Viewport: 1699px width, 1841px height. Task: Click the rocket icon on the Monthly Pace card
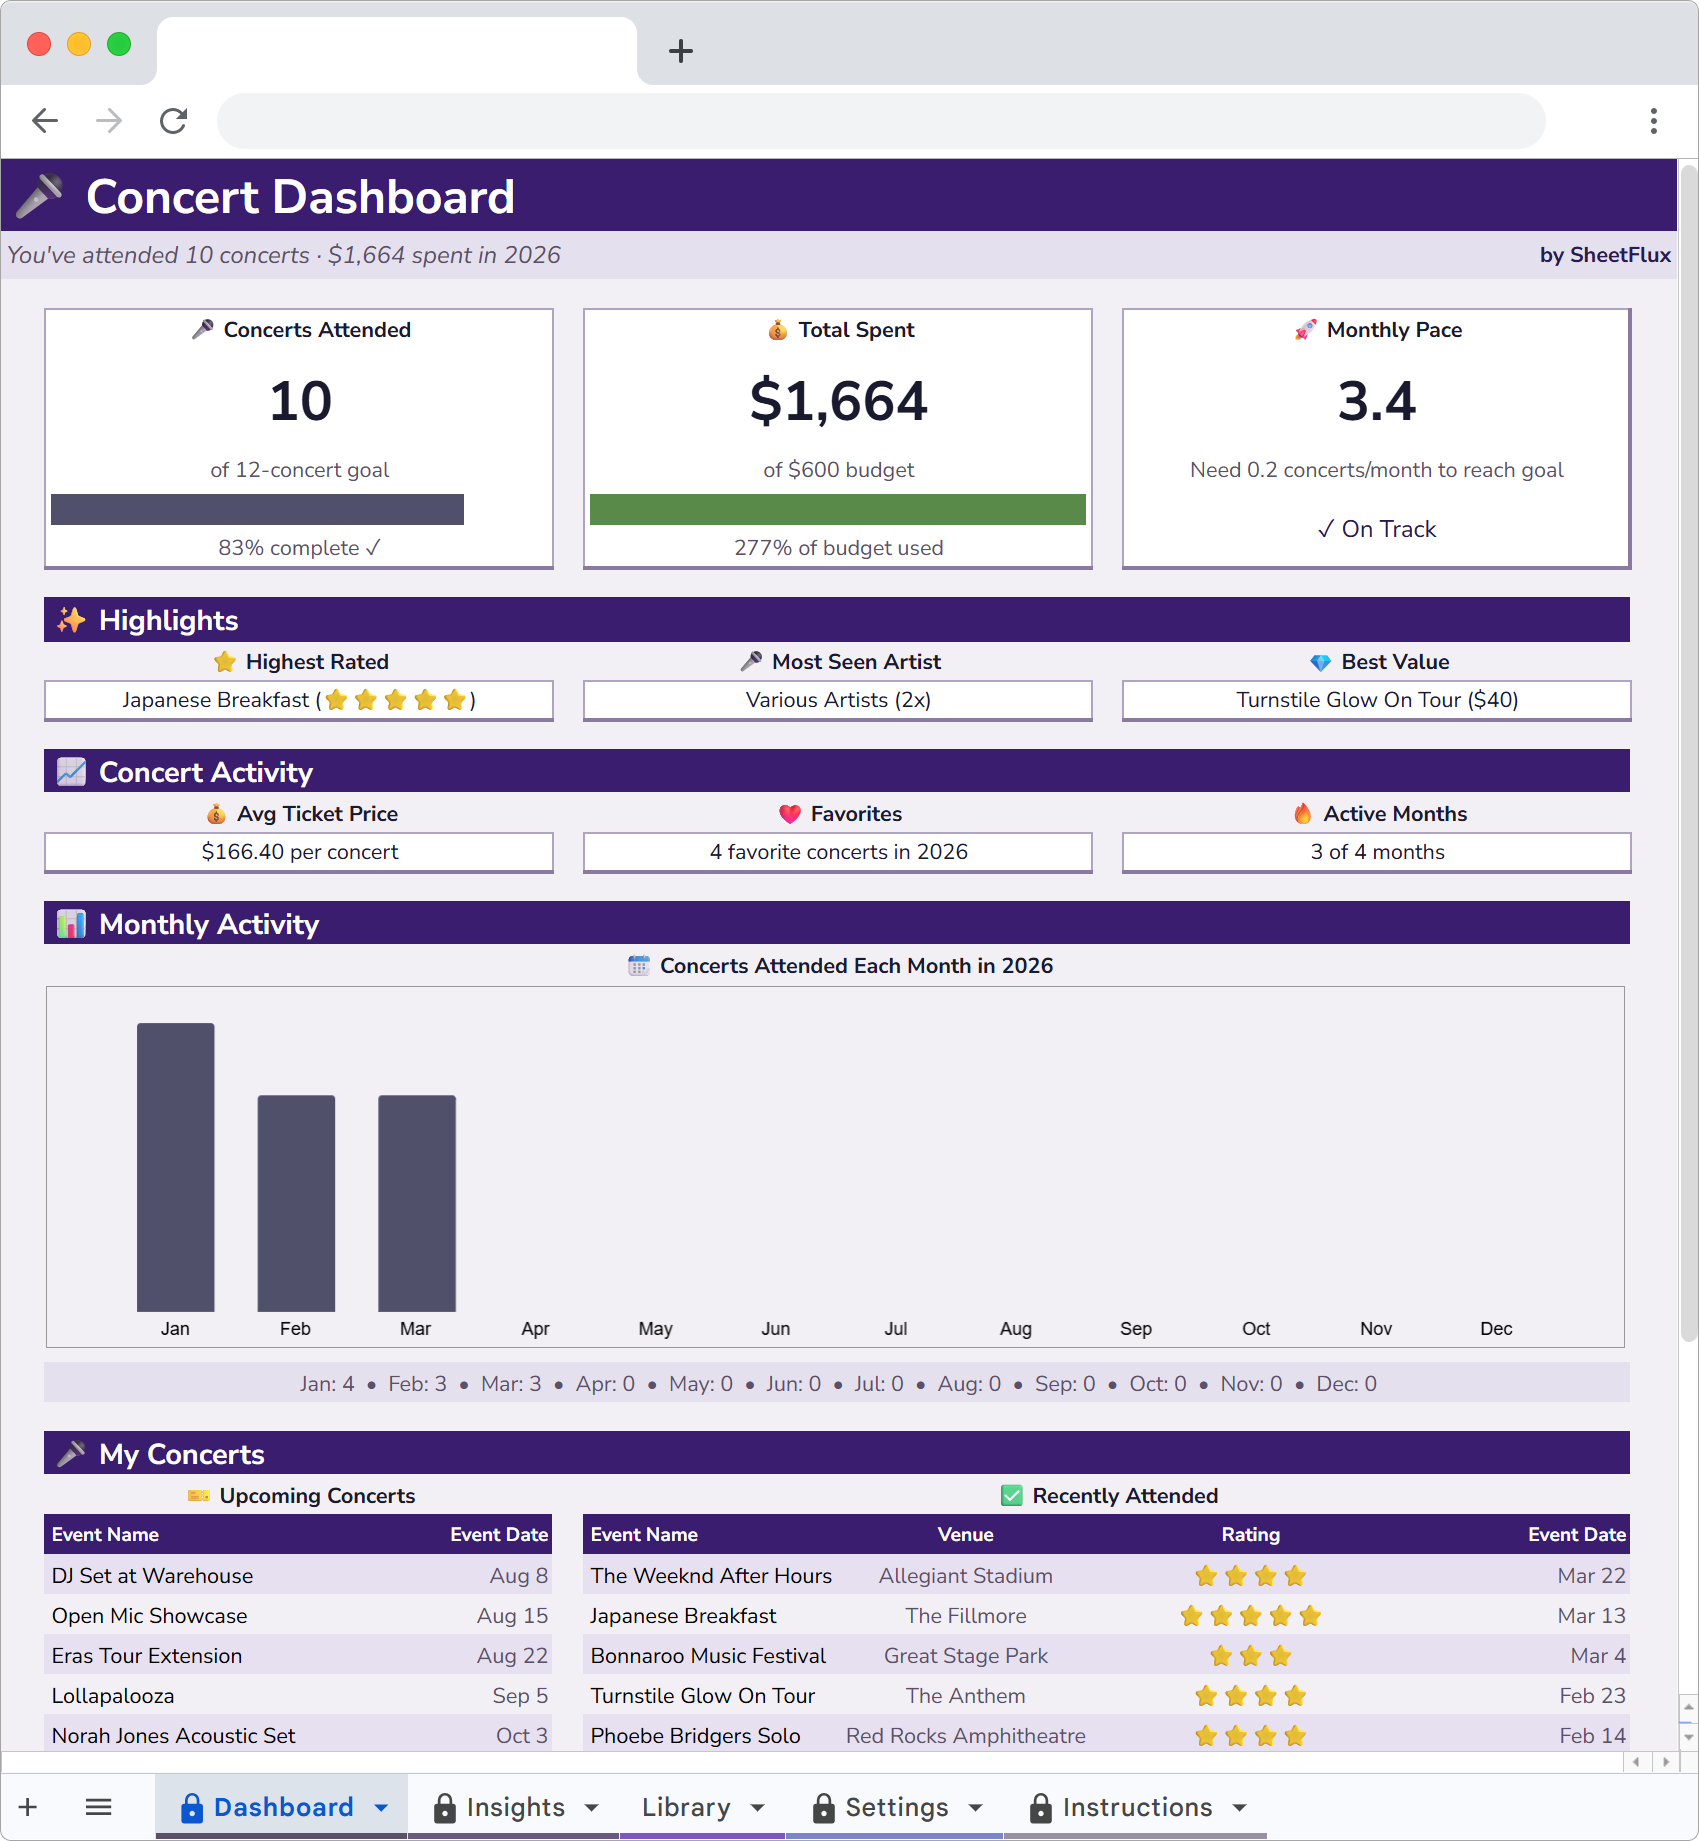pos(1305,329)
